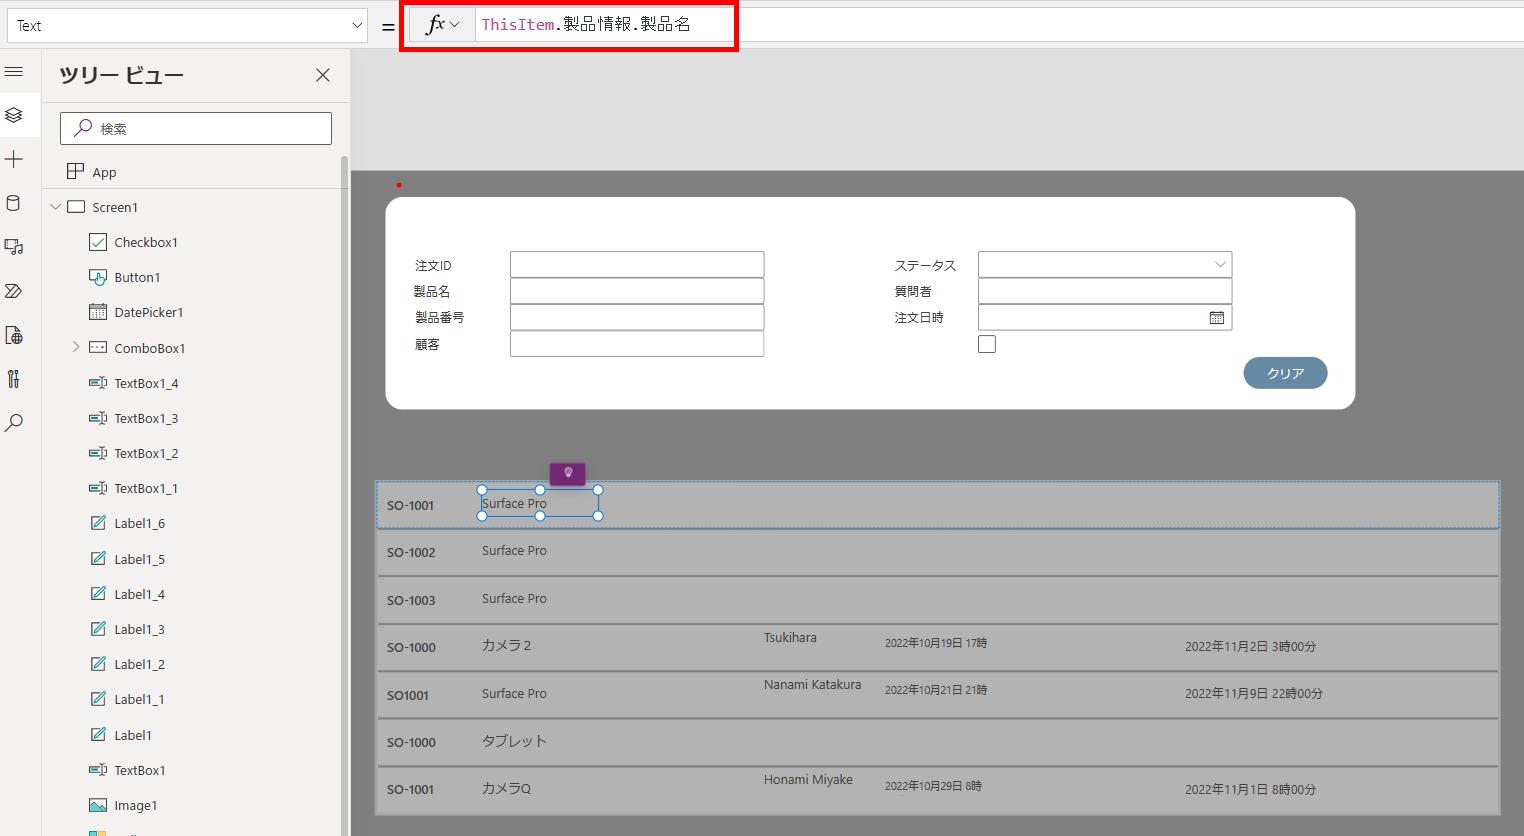Click the purple lightbulb ideas icon
Image resolution: width=1524 pixels, height=836 pixels.
click(x=568, y=473)
